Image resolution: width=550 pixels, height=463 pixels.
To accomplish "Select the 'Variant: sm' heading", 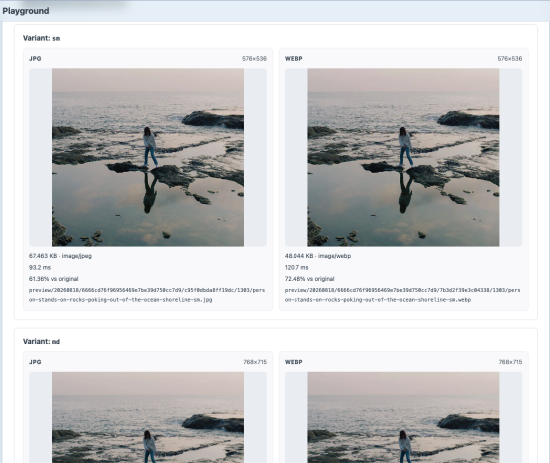I will [41, 38].
